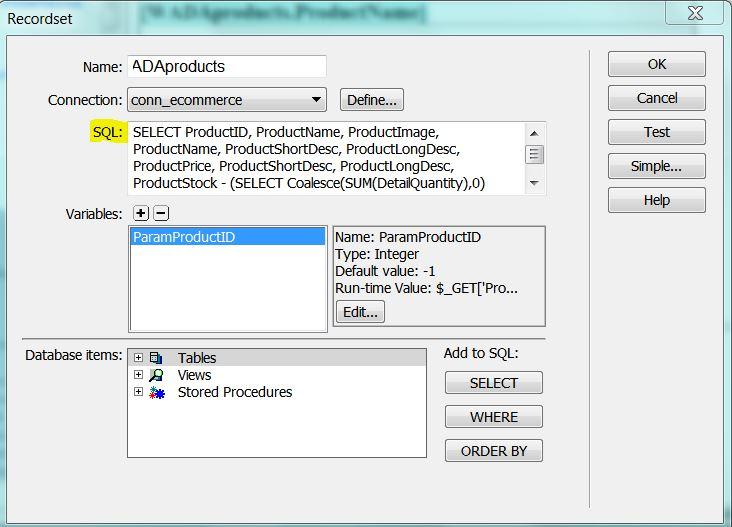Image resolution: width=732 pixels, height=527 pixels.
Task: Select ParamProductID in the variables list
Action: coord(227,237)
